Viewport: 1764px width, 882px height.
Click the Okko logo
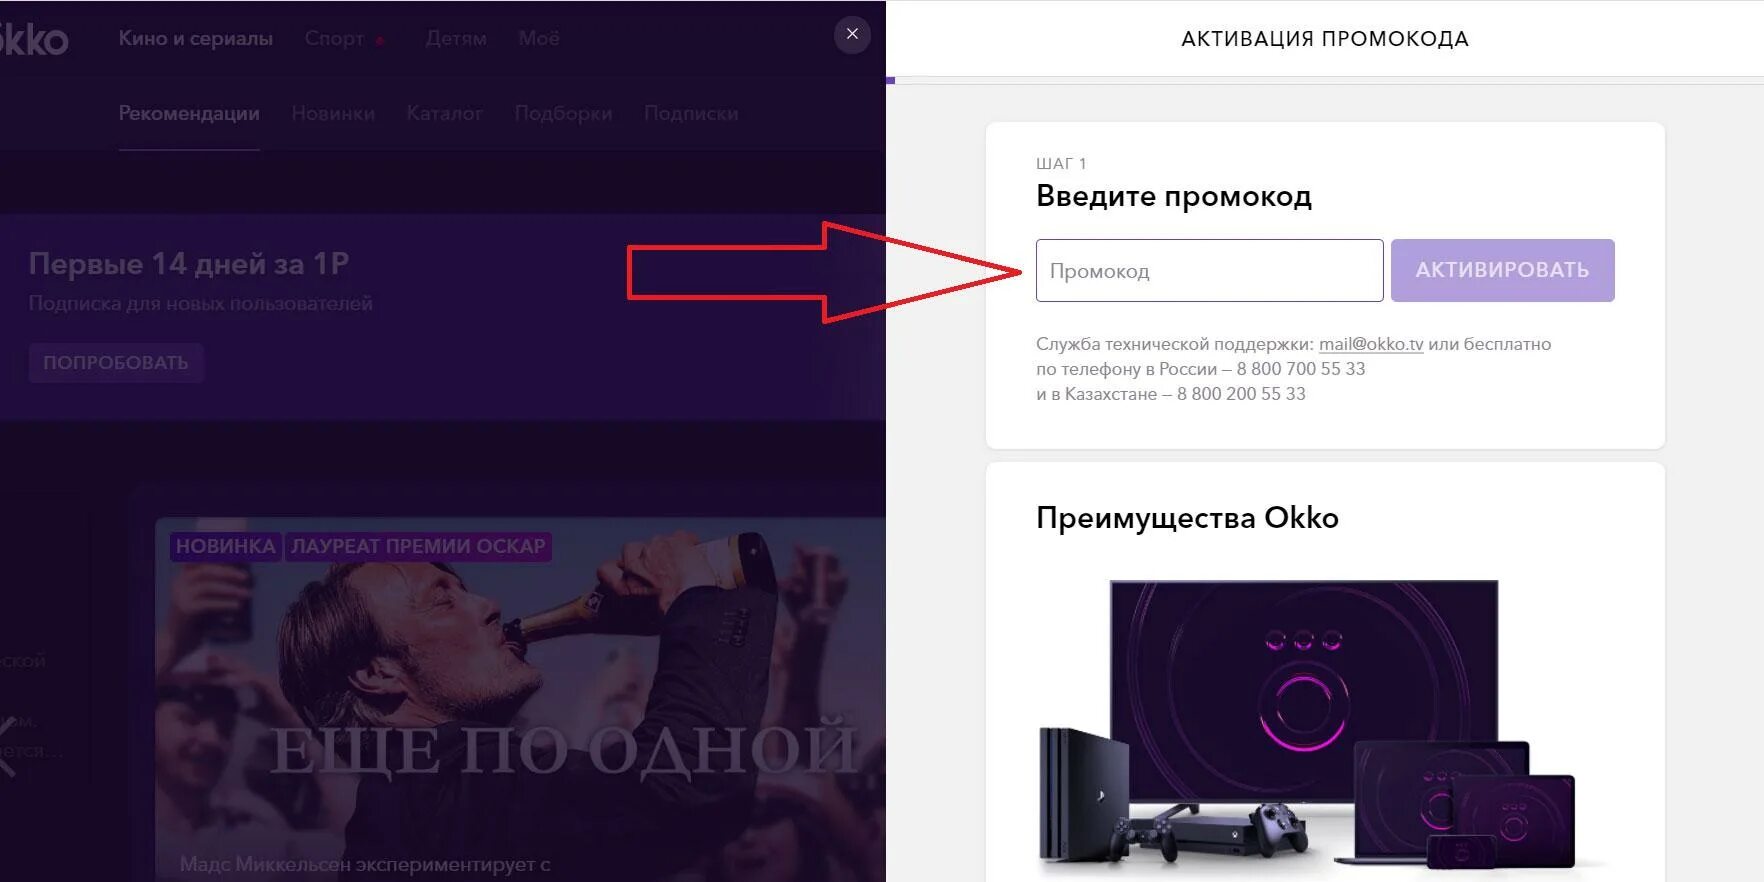point(34,39)
